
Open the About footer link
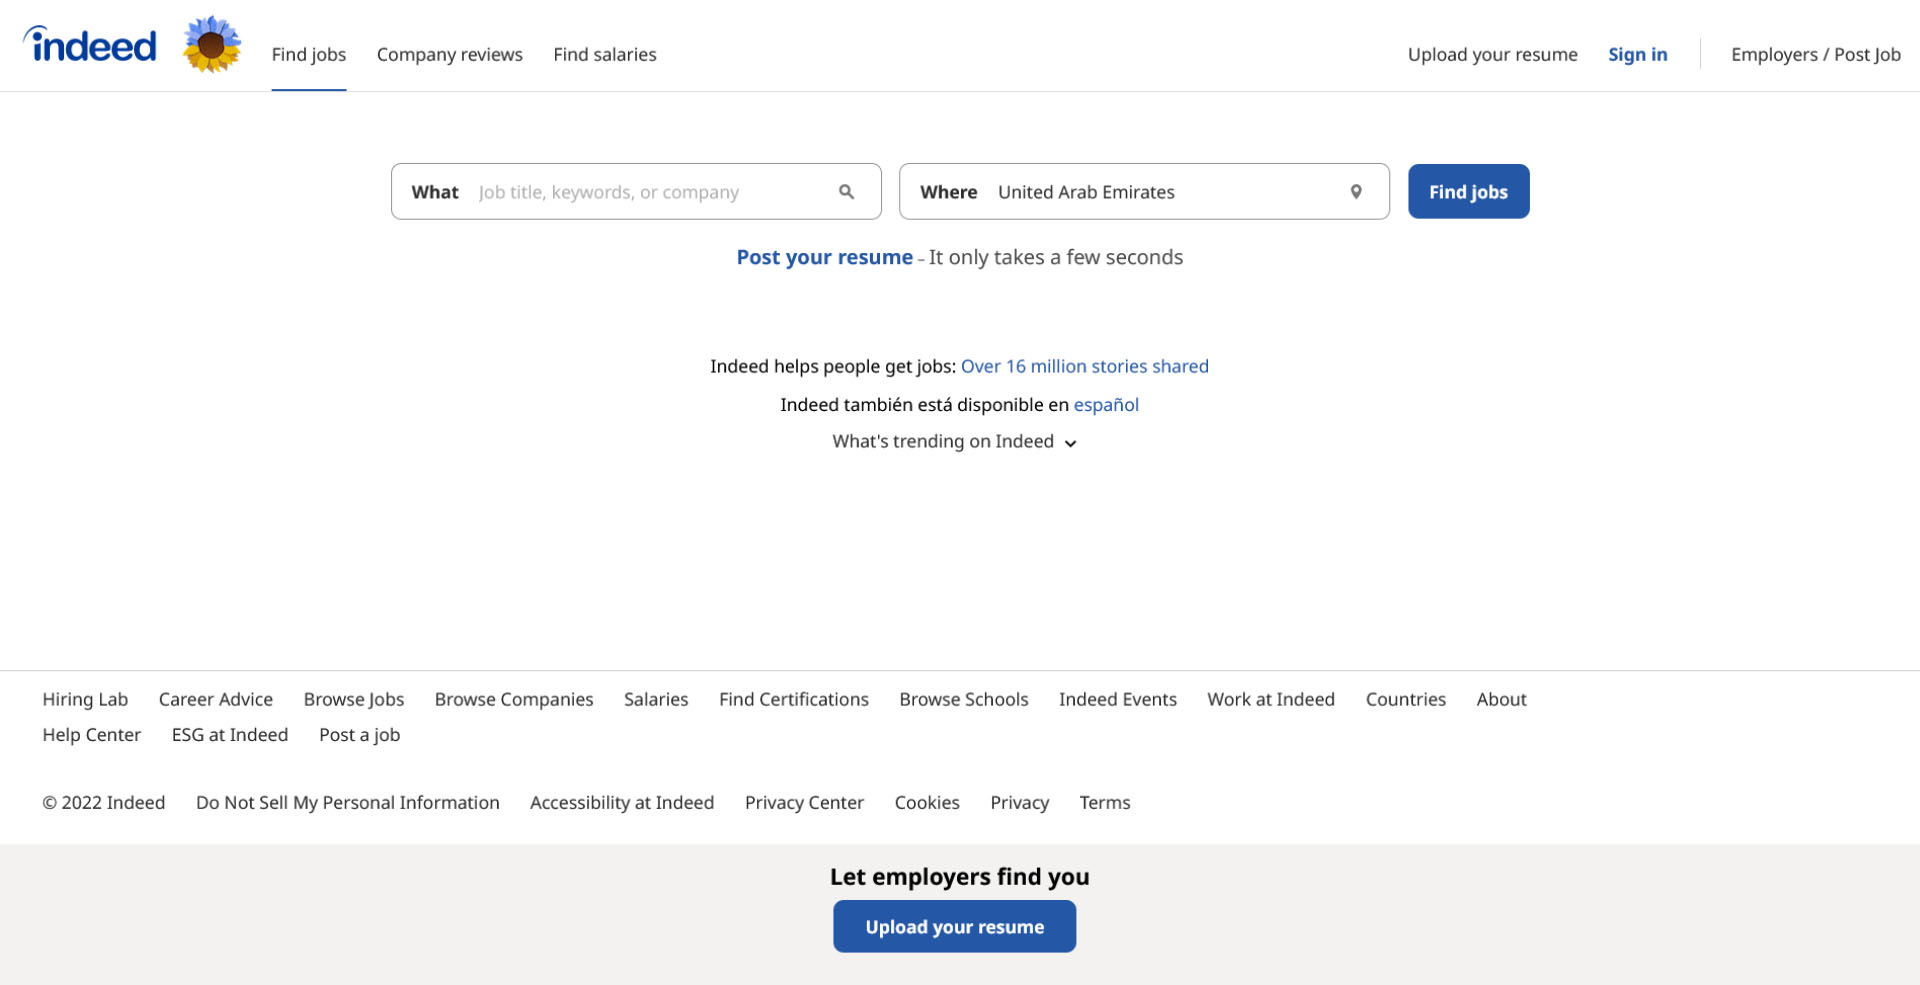point(1502,699)
